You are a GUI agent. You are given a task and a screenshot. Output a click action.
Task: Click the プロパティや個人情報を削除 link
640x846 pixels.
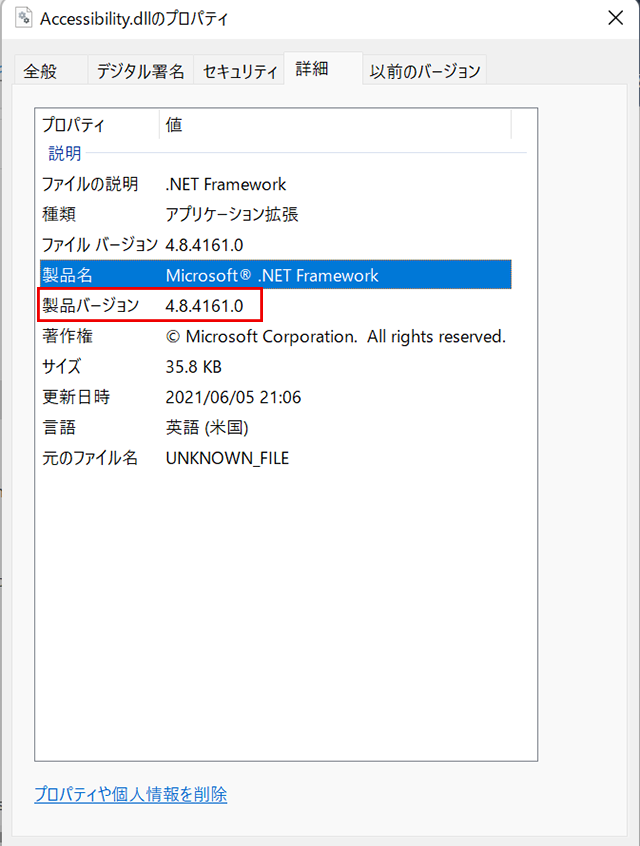(x=131, y=794)
